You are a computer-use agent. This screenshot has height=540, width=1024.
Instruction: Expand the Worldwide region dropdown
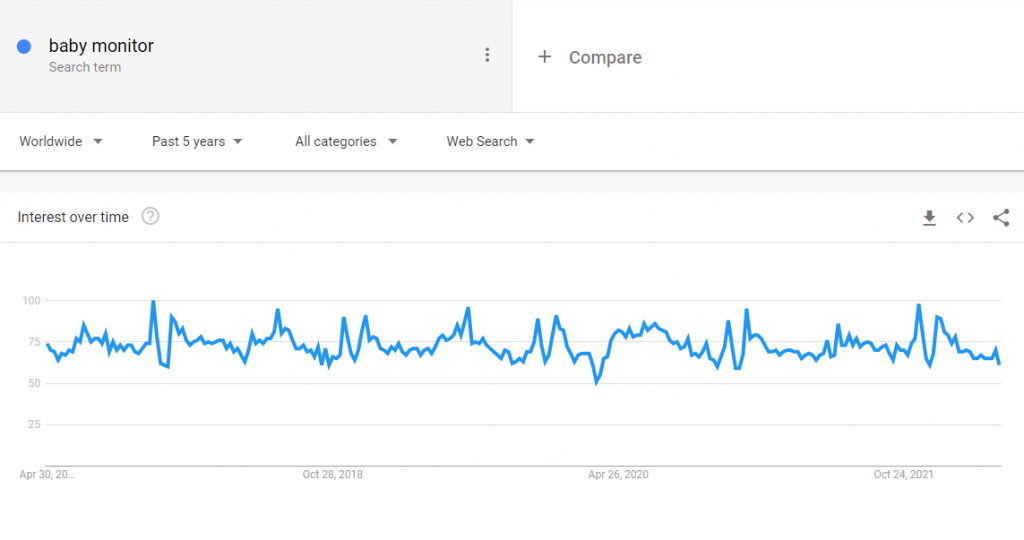click(x=61, y=141)
